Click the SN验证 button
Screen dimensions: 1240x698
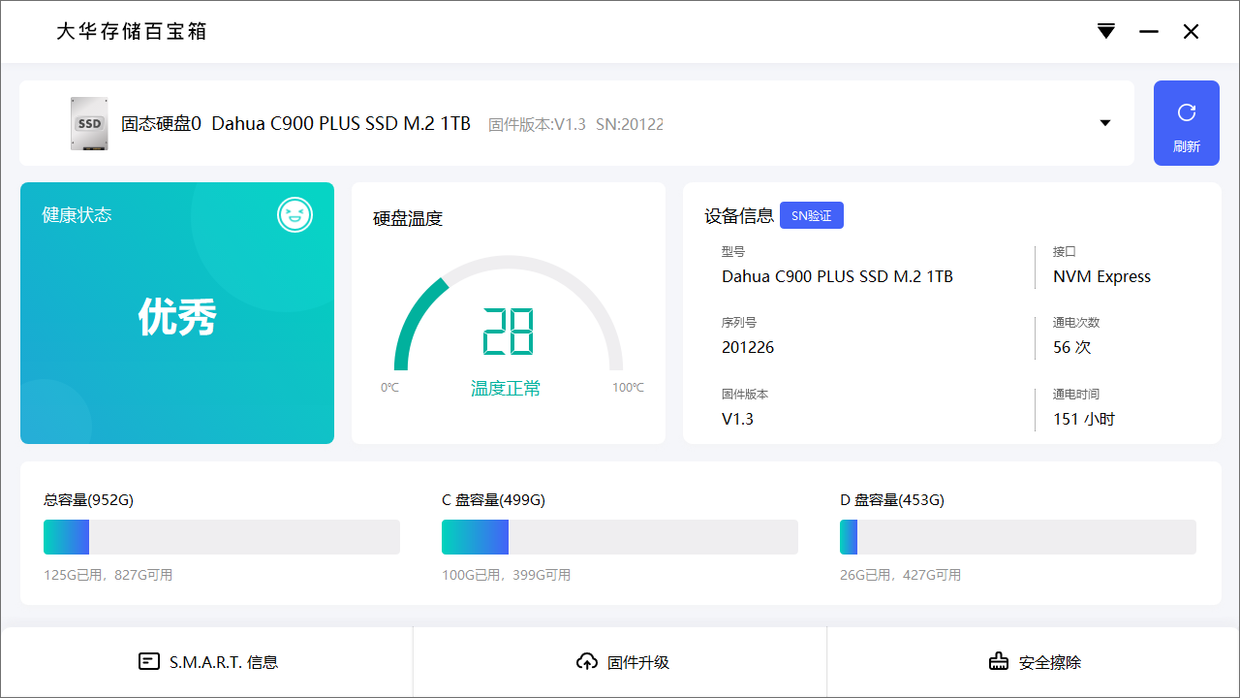(x=812, y=215)
